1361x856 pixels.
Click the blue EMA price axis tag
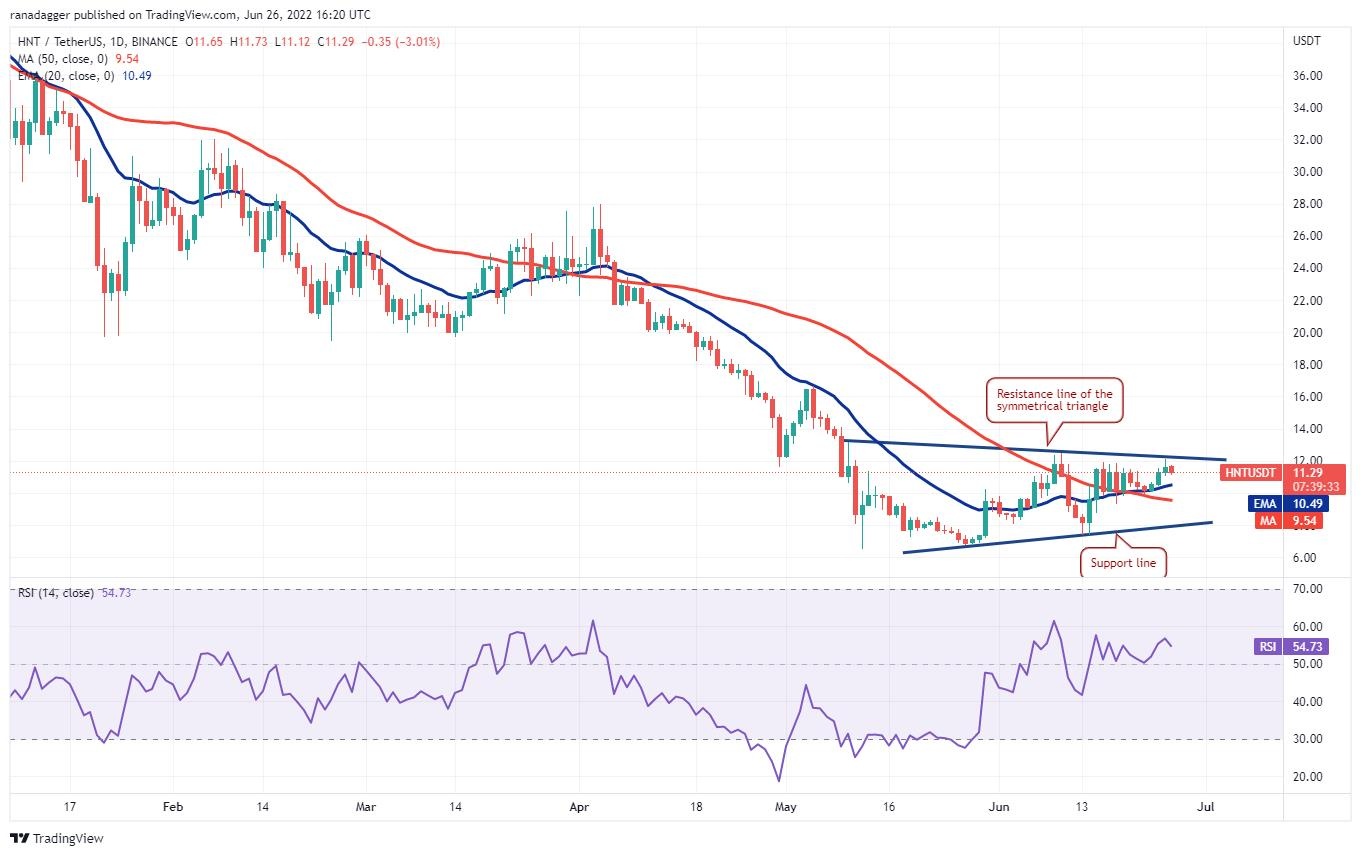pos(1267,504)
